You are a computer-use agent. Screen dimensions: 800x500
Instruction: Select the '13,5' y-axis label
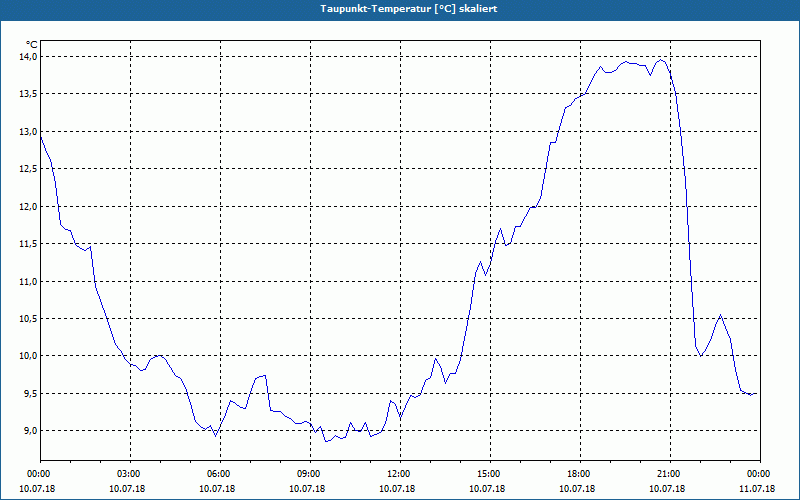tap(29, 94)
